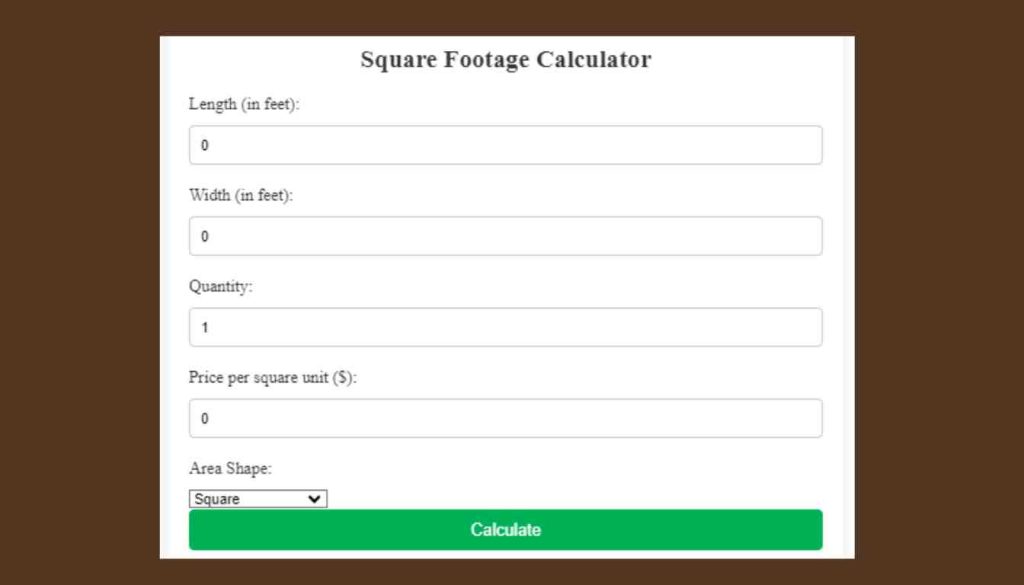Click the Width field's default 0 value
Viewport: 1024px width, 585px height.
pyautogui.click(x=205, y=235)
